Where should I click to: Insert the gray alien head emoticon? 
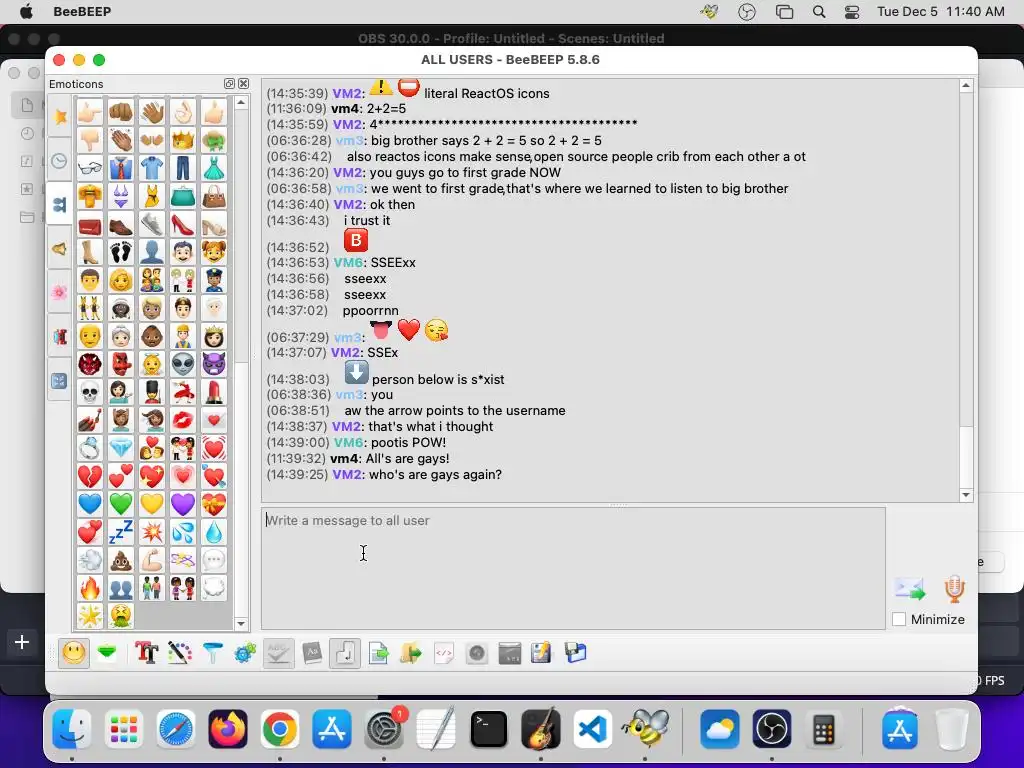pos(183,364)
